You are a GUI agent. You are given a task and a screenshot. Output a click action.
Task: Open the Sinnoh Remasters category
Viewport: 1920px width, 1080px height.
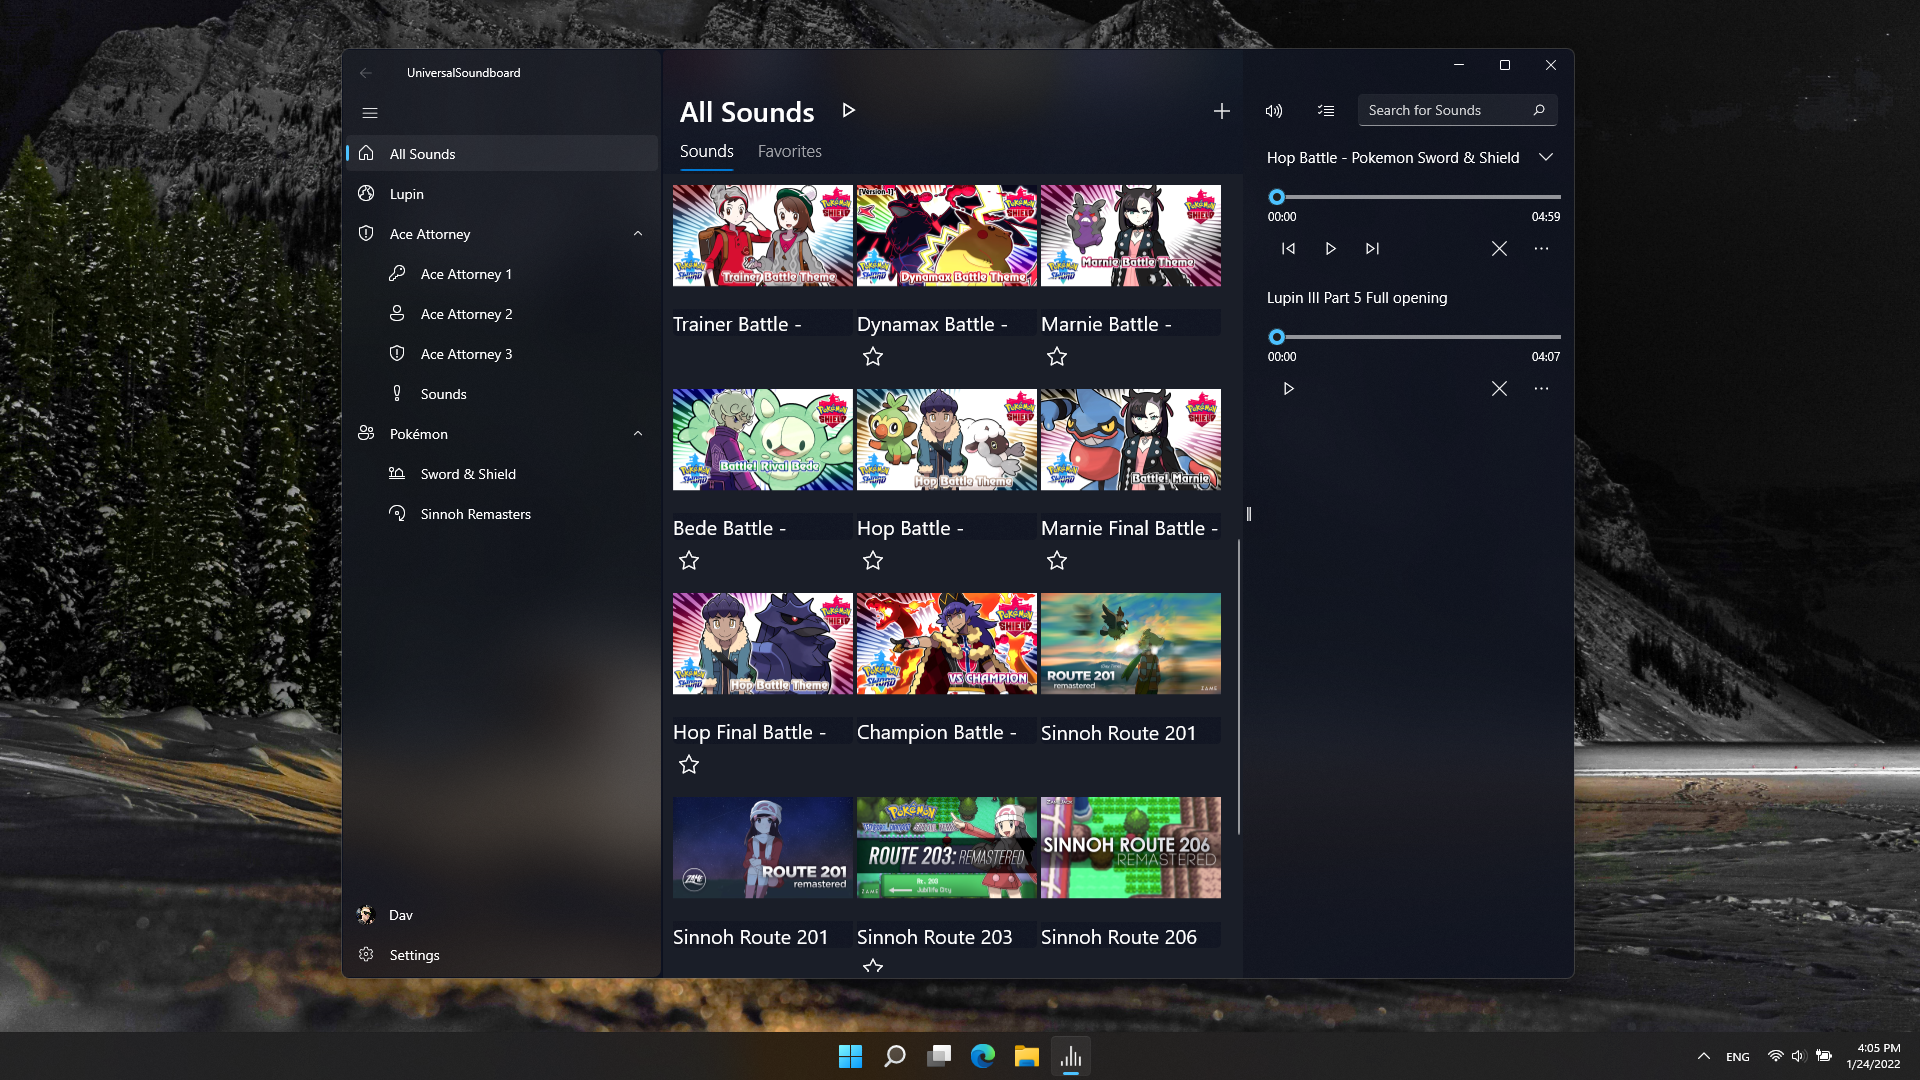pyautogui.click(x=475, y=513)
